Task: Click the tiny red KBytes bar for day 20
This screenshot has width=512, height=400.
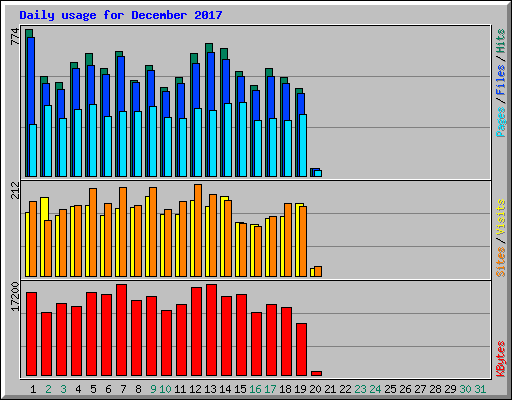Action: pos(316,373)
